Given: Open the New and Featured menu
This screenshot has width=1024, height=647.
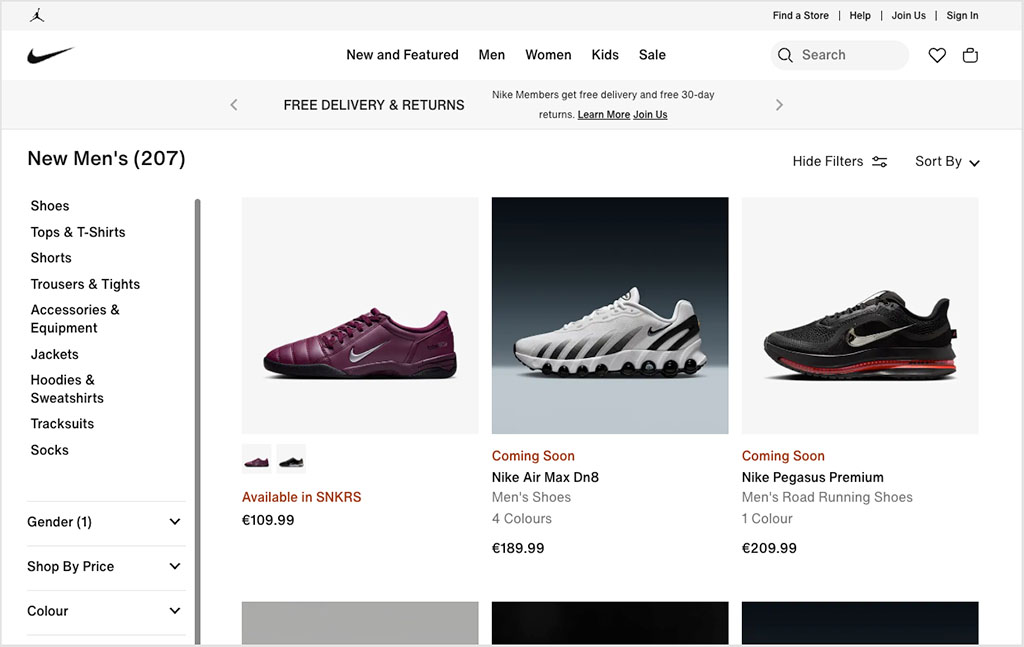Looking at the screenshot, I should (402, 55).
